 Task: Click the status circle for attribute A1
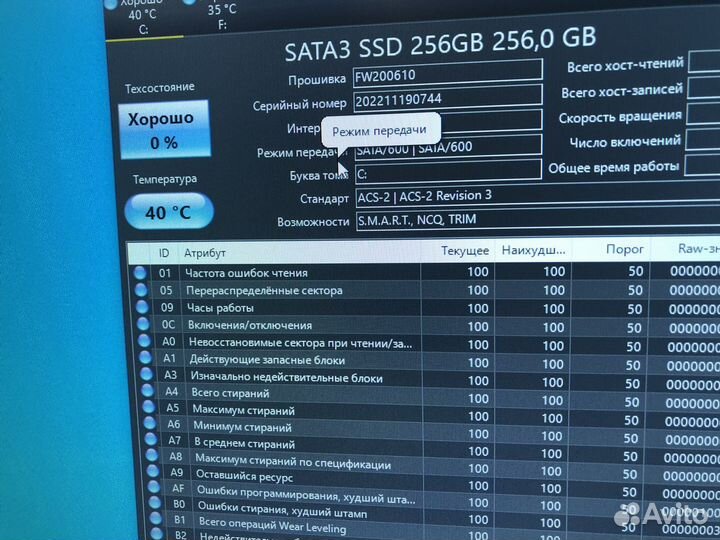point(143,359)
